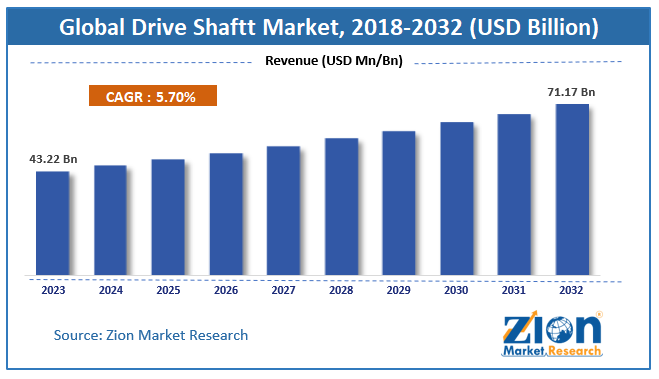659x379 pixels.
Task: Select the 2031 bar in chart
Action: point(514,195)
